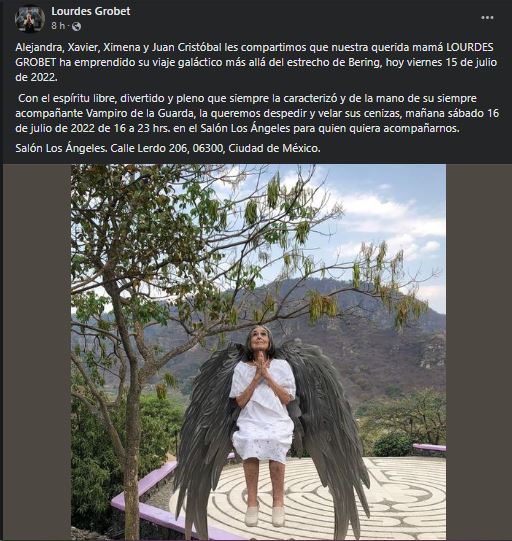Screen dimensions: 512x541
Task: Click the gray bar right of the photo
Action: (x=477, y=352)
